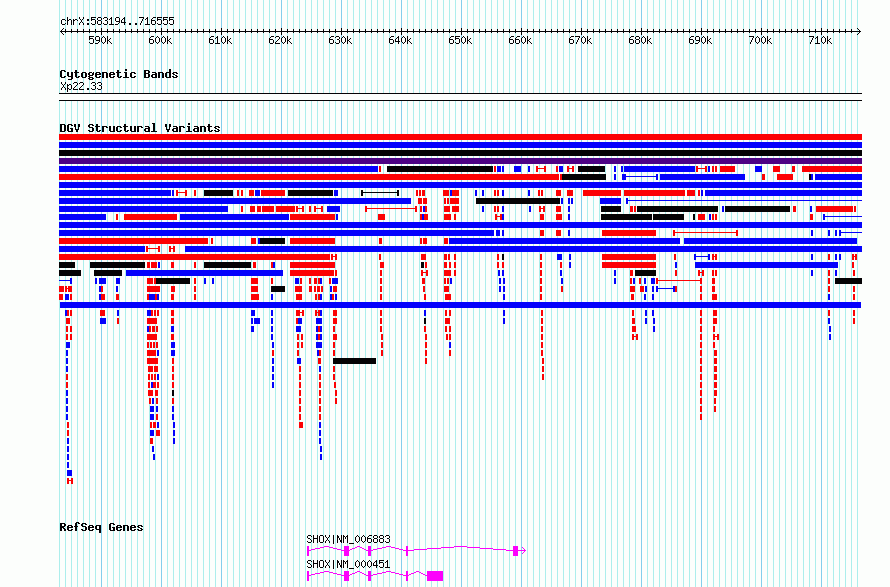
Task: Click the 680k ruler tick label
Action: pyautogui.click(x=640, y=40)
